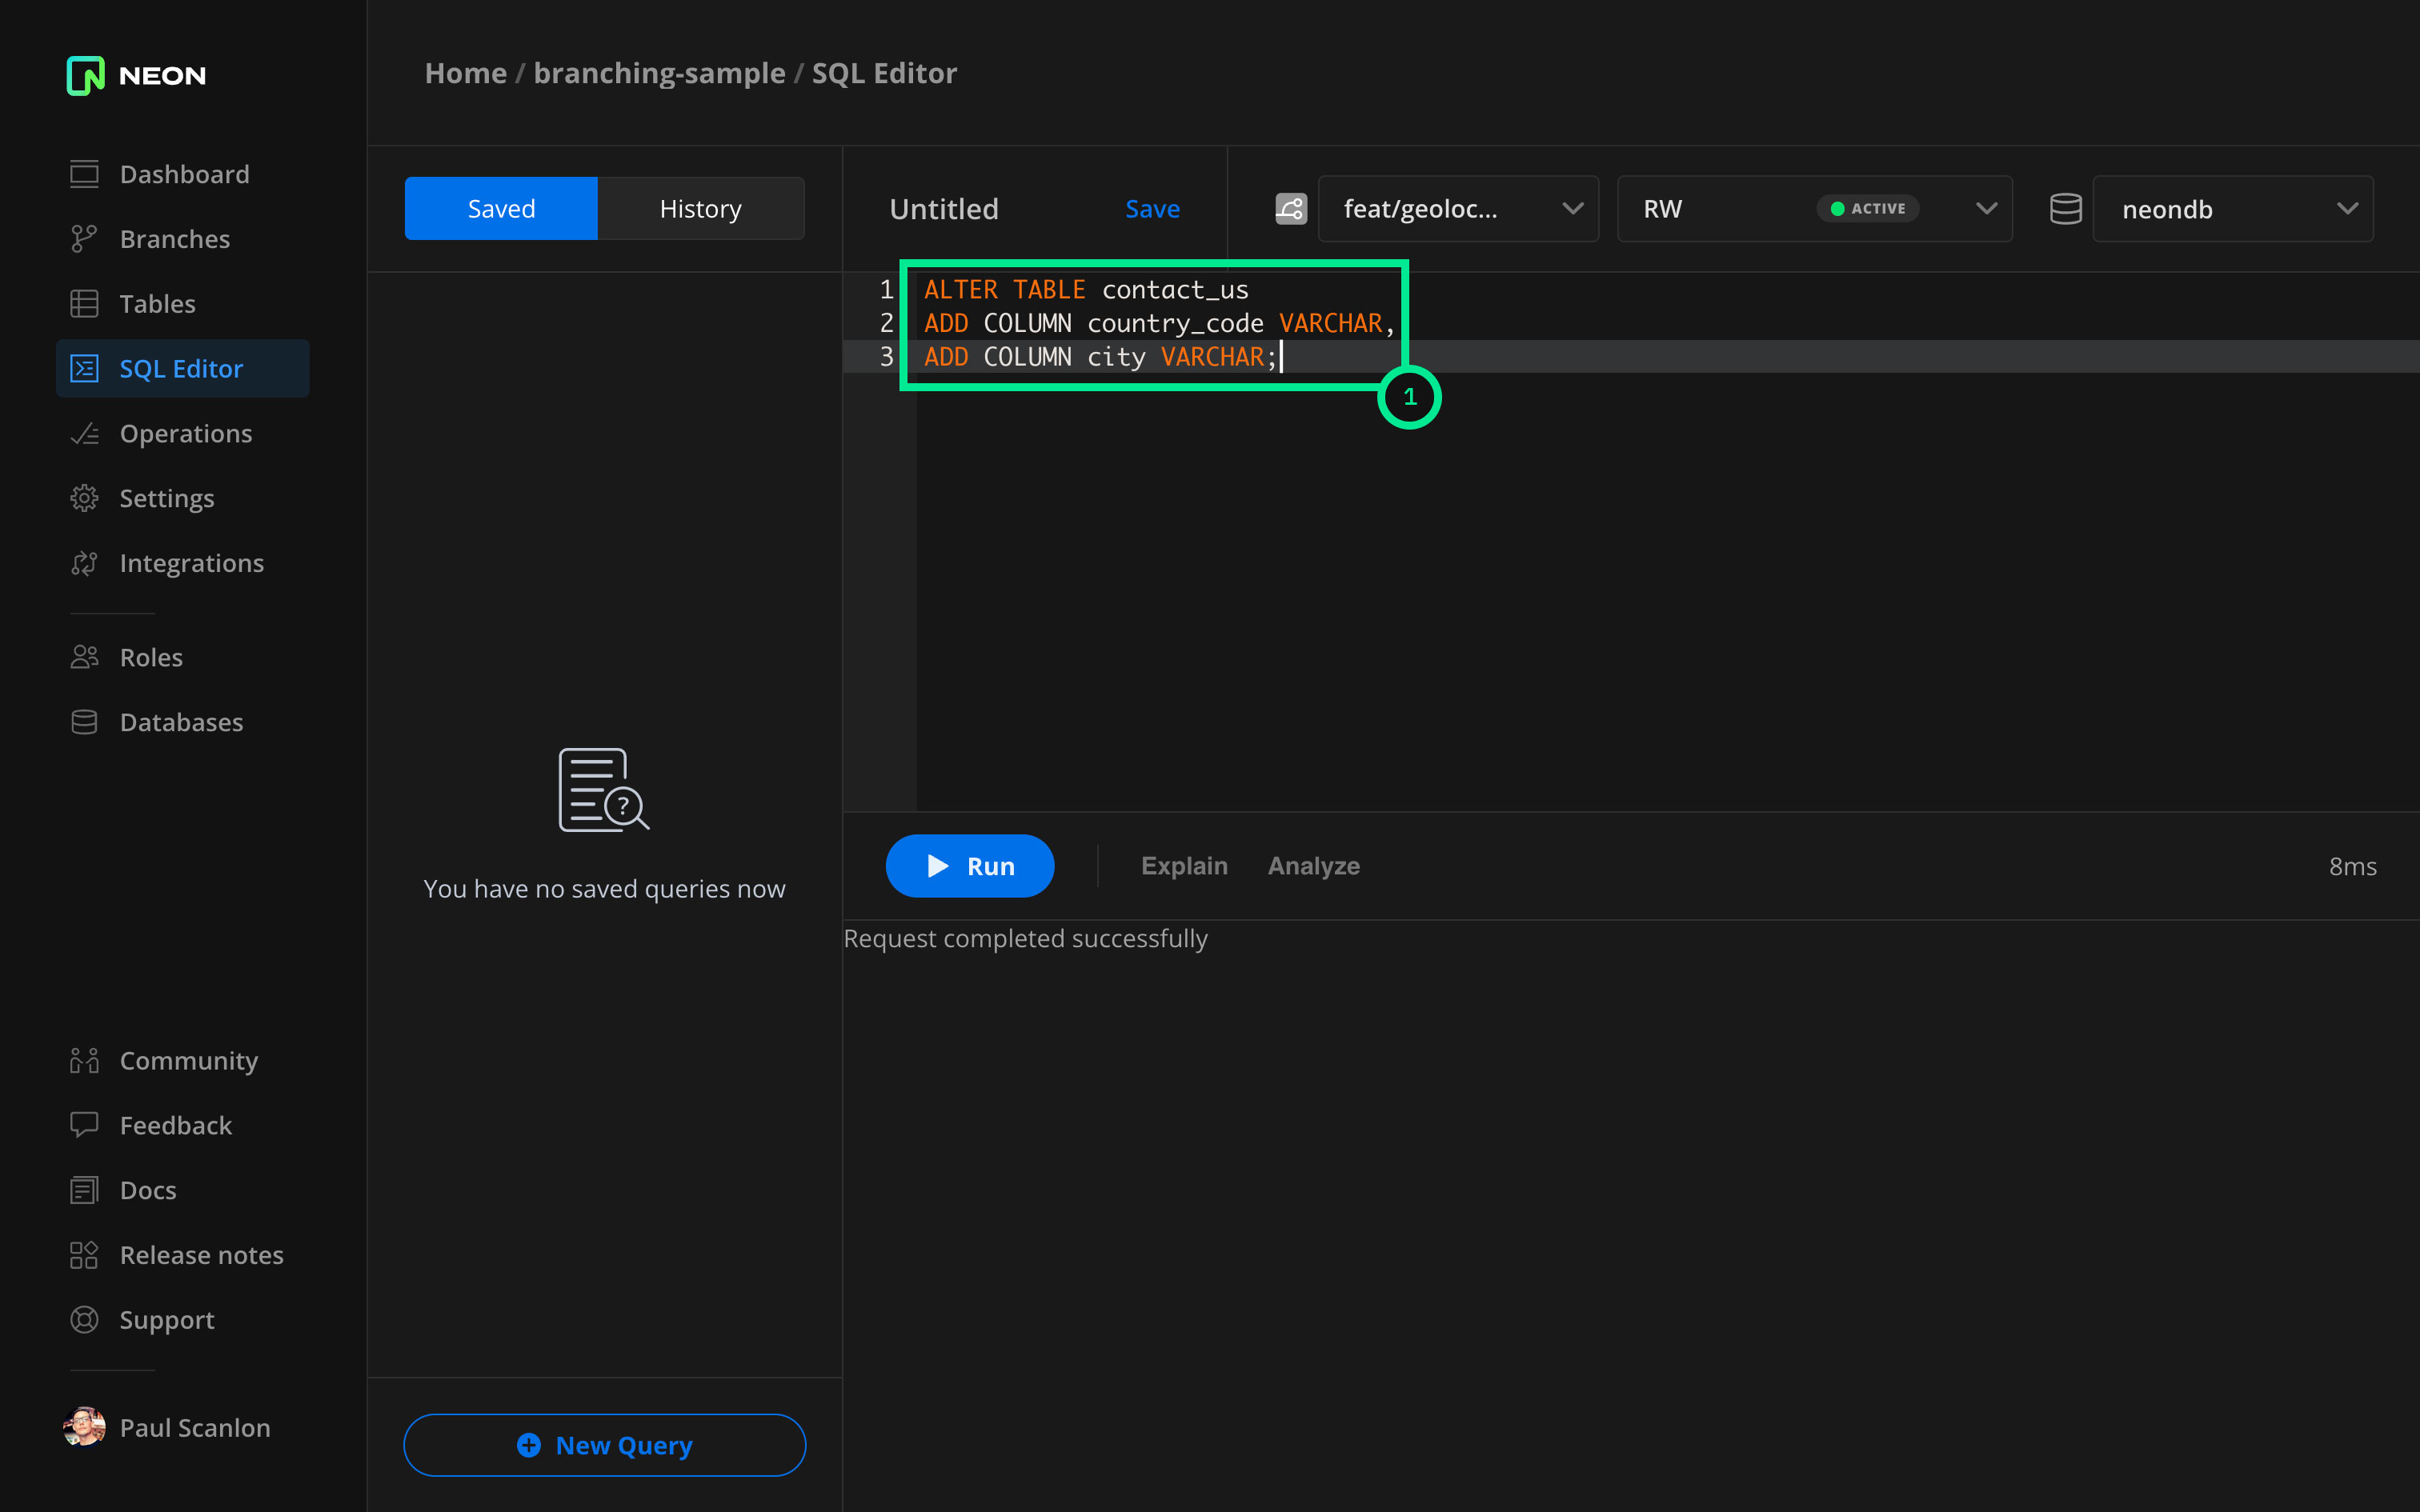Switch to the History tab
This screenshot has height=1512, width=2420.
point(700,209)
